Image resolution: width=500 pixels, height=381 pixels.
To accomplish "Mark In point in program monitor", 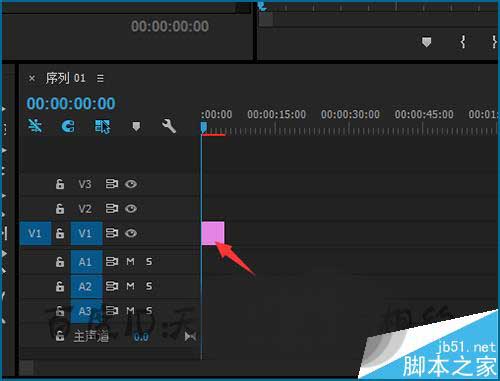I will (x=463, y=42).
